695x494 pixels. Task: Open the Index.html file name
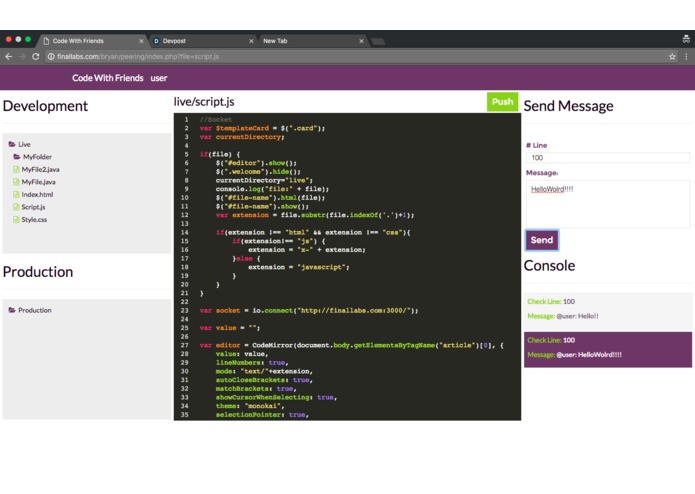[x=37, y=194]
